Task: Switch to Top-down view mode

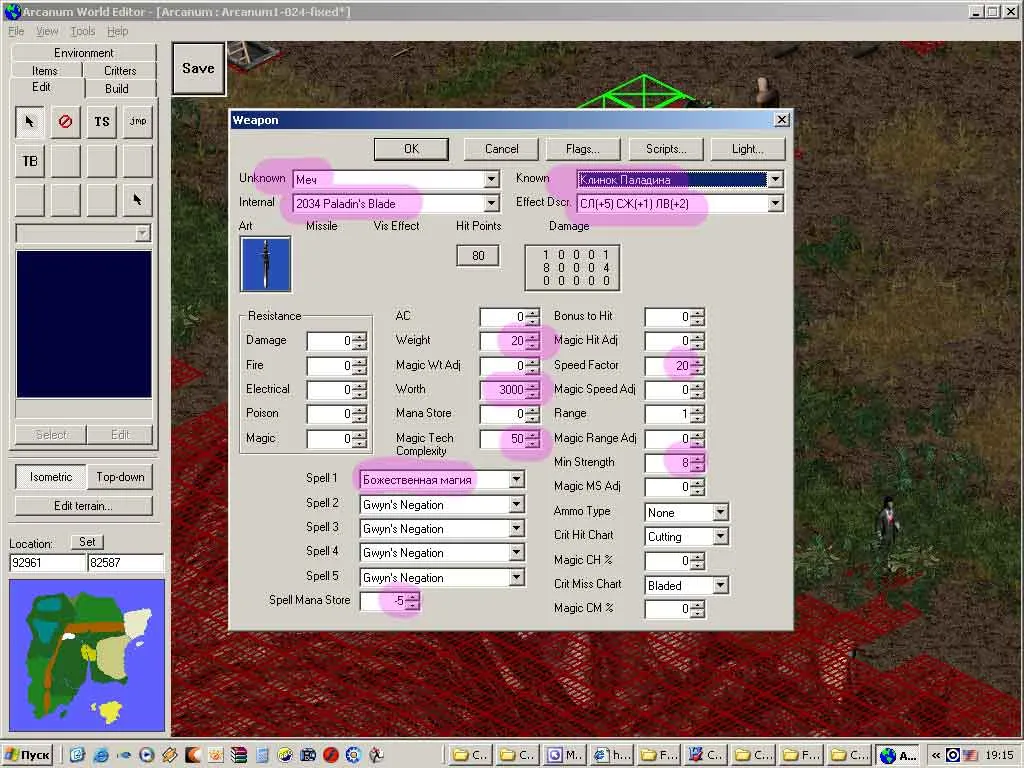Action: click(x=120, y=477)
